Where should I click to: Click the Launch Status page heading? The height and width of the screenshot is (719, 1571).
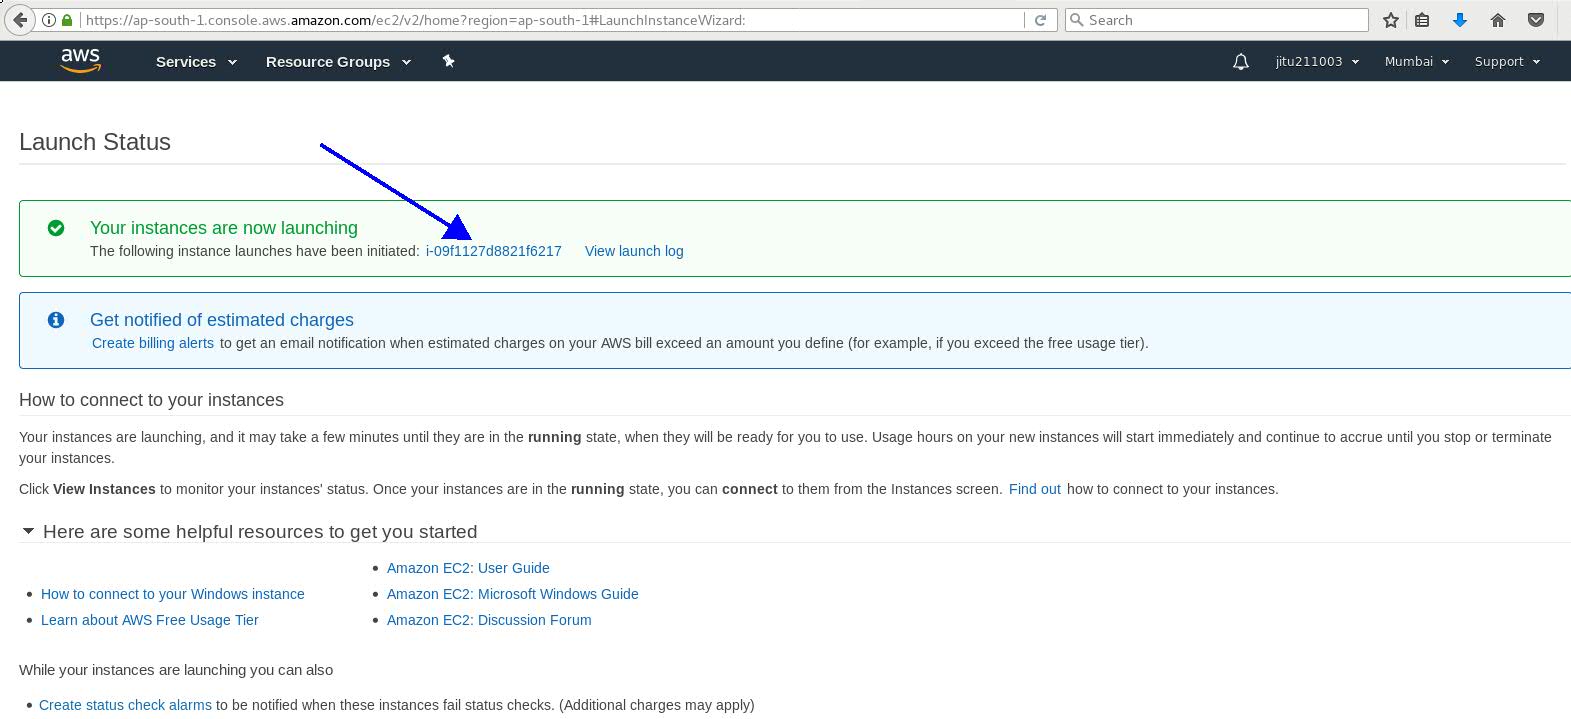point(95,142)
